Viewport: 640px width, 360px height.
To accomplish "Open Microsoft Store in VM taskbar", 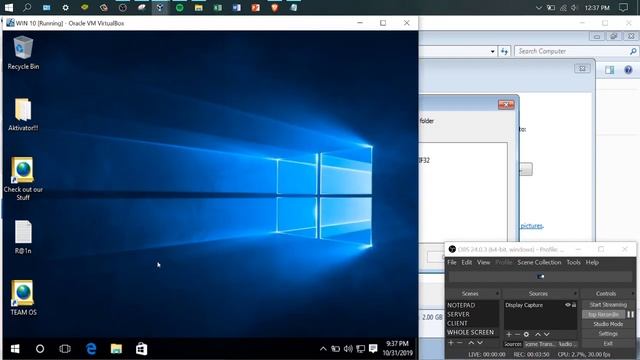I will pyautogui.click(x=141, y=349).
